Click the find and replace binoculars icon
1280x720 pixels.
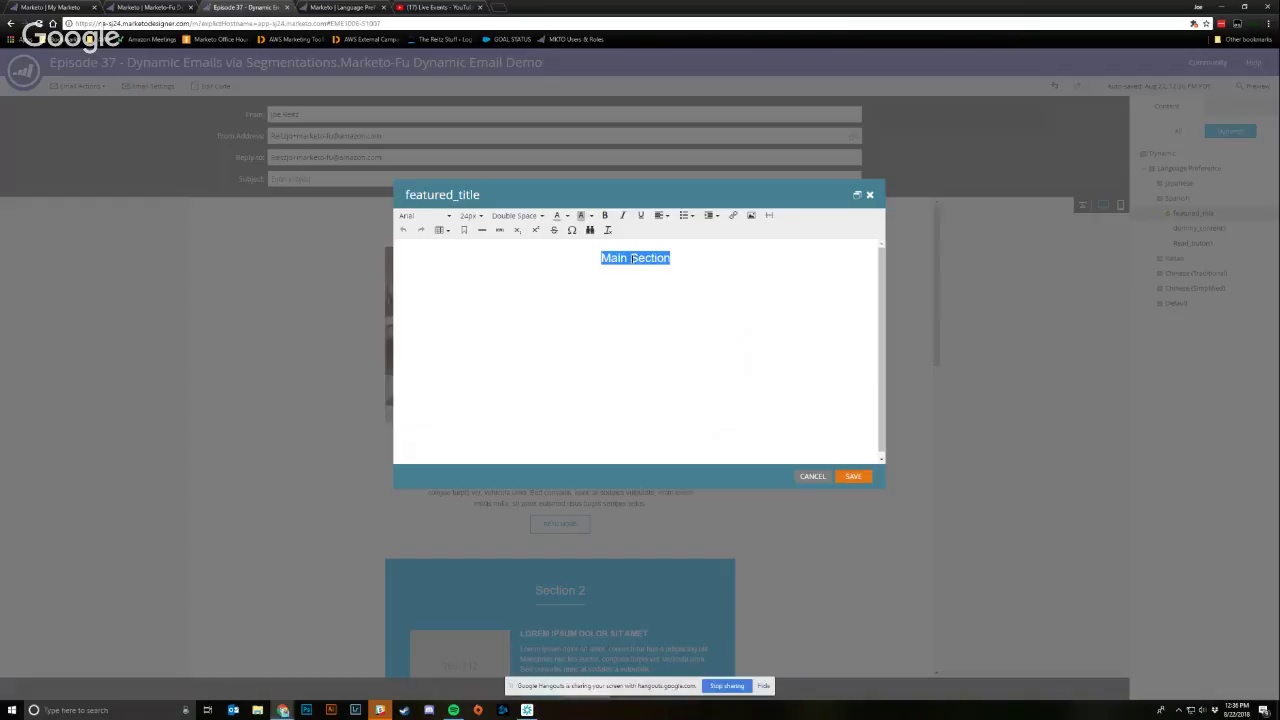pyautogui.click(x=590, y=230)
